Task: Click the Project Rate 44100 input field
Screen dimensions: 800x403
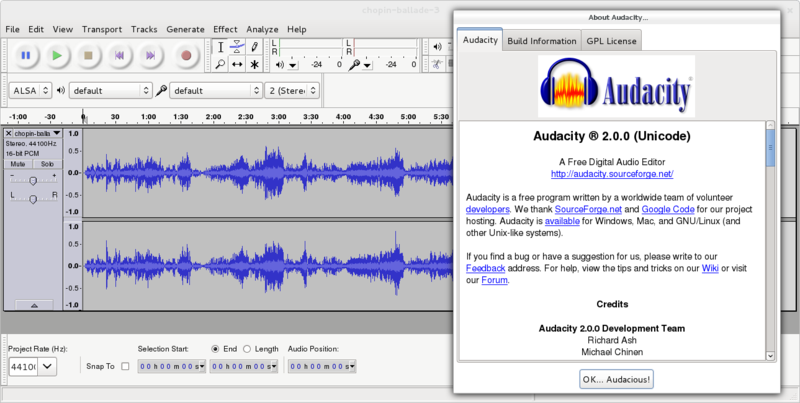Action: pos(23,366)
